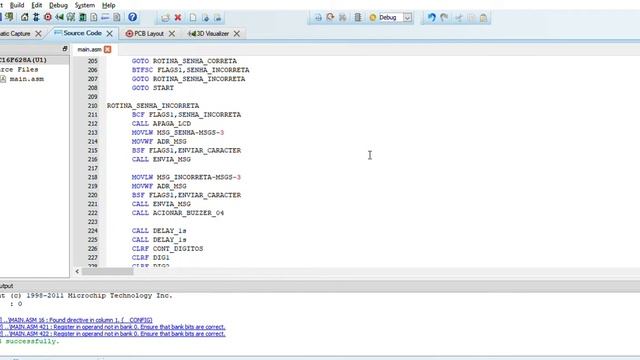
Task: Click the red X remove-file icon
Action: click(x=178, y=18)
